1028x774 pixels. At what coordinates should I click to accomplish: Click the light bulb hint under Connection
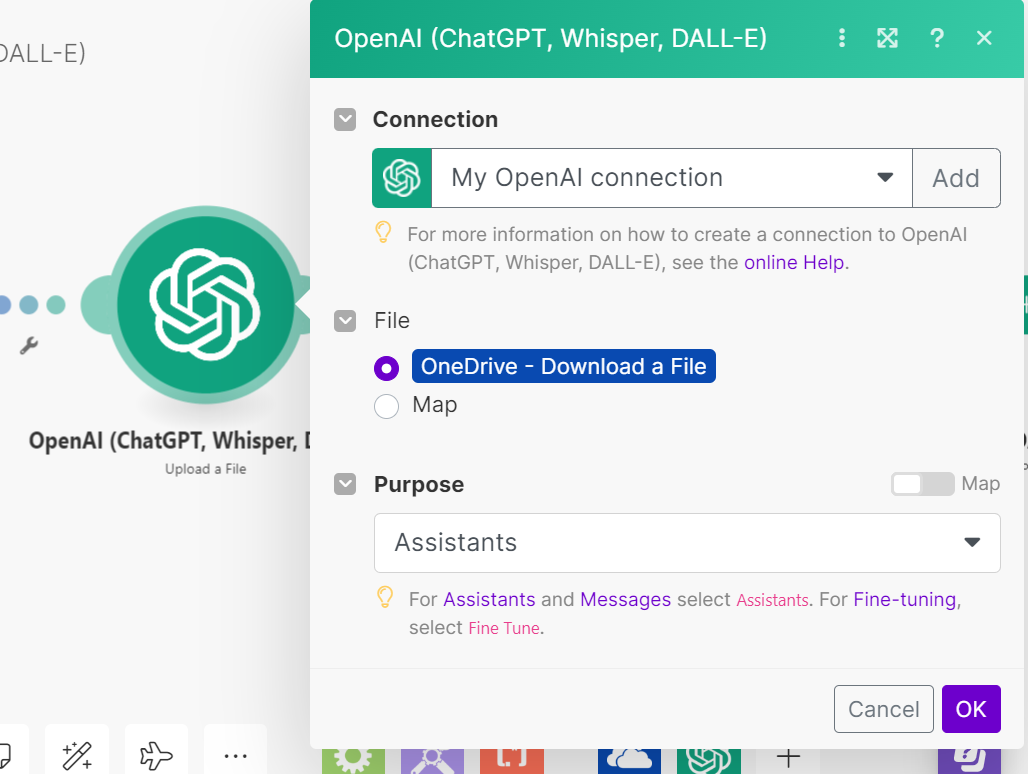(x=384, y=233)
